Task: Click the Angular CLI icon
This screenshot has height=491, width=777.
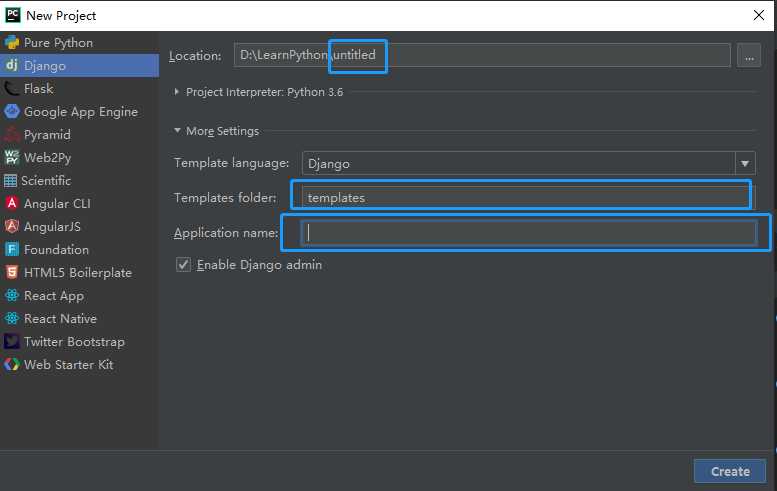Action: (x=12, y=203)
